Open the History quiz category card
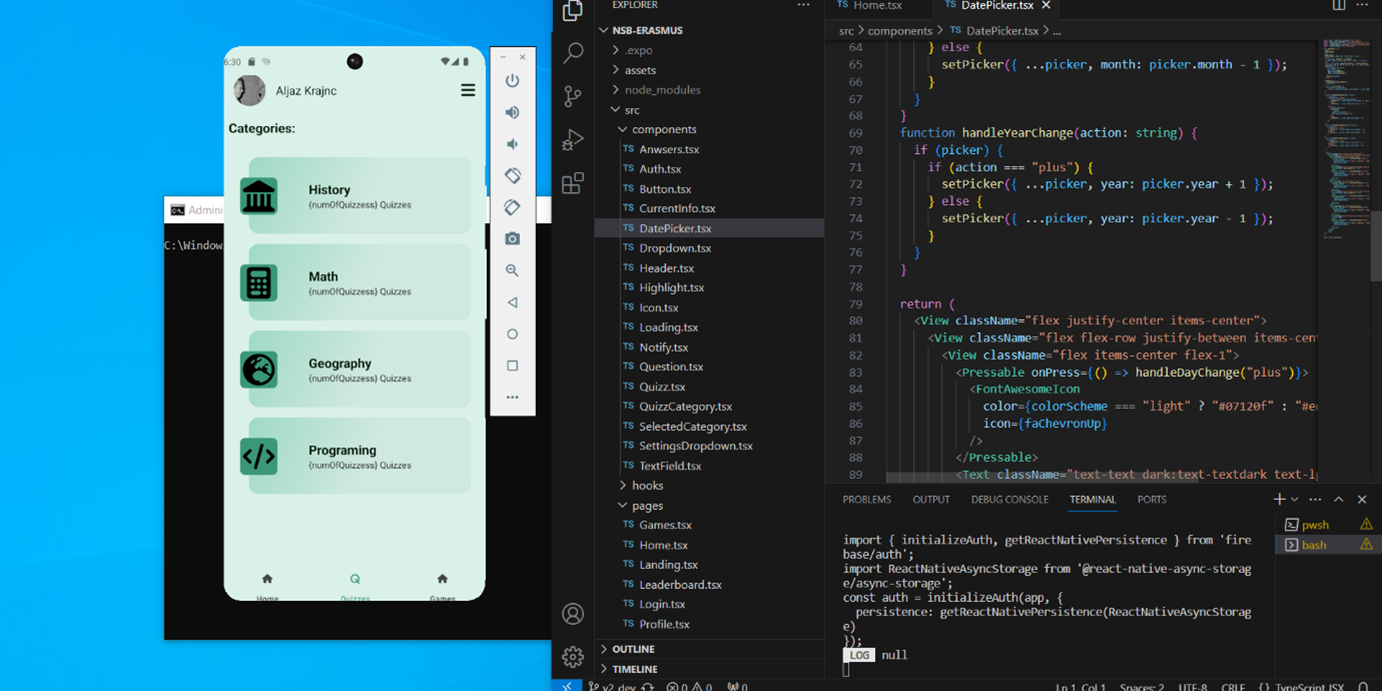 point(357,196)
